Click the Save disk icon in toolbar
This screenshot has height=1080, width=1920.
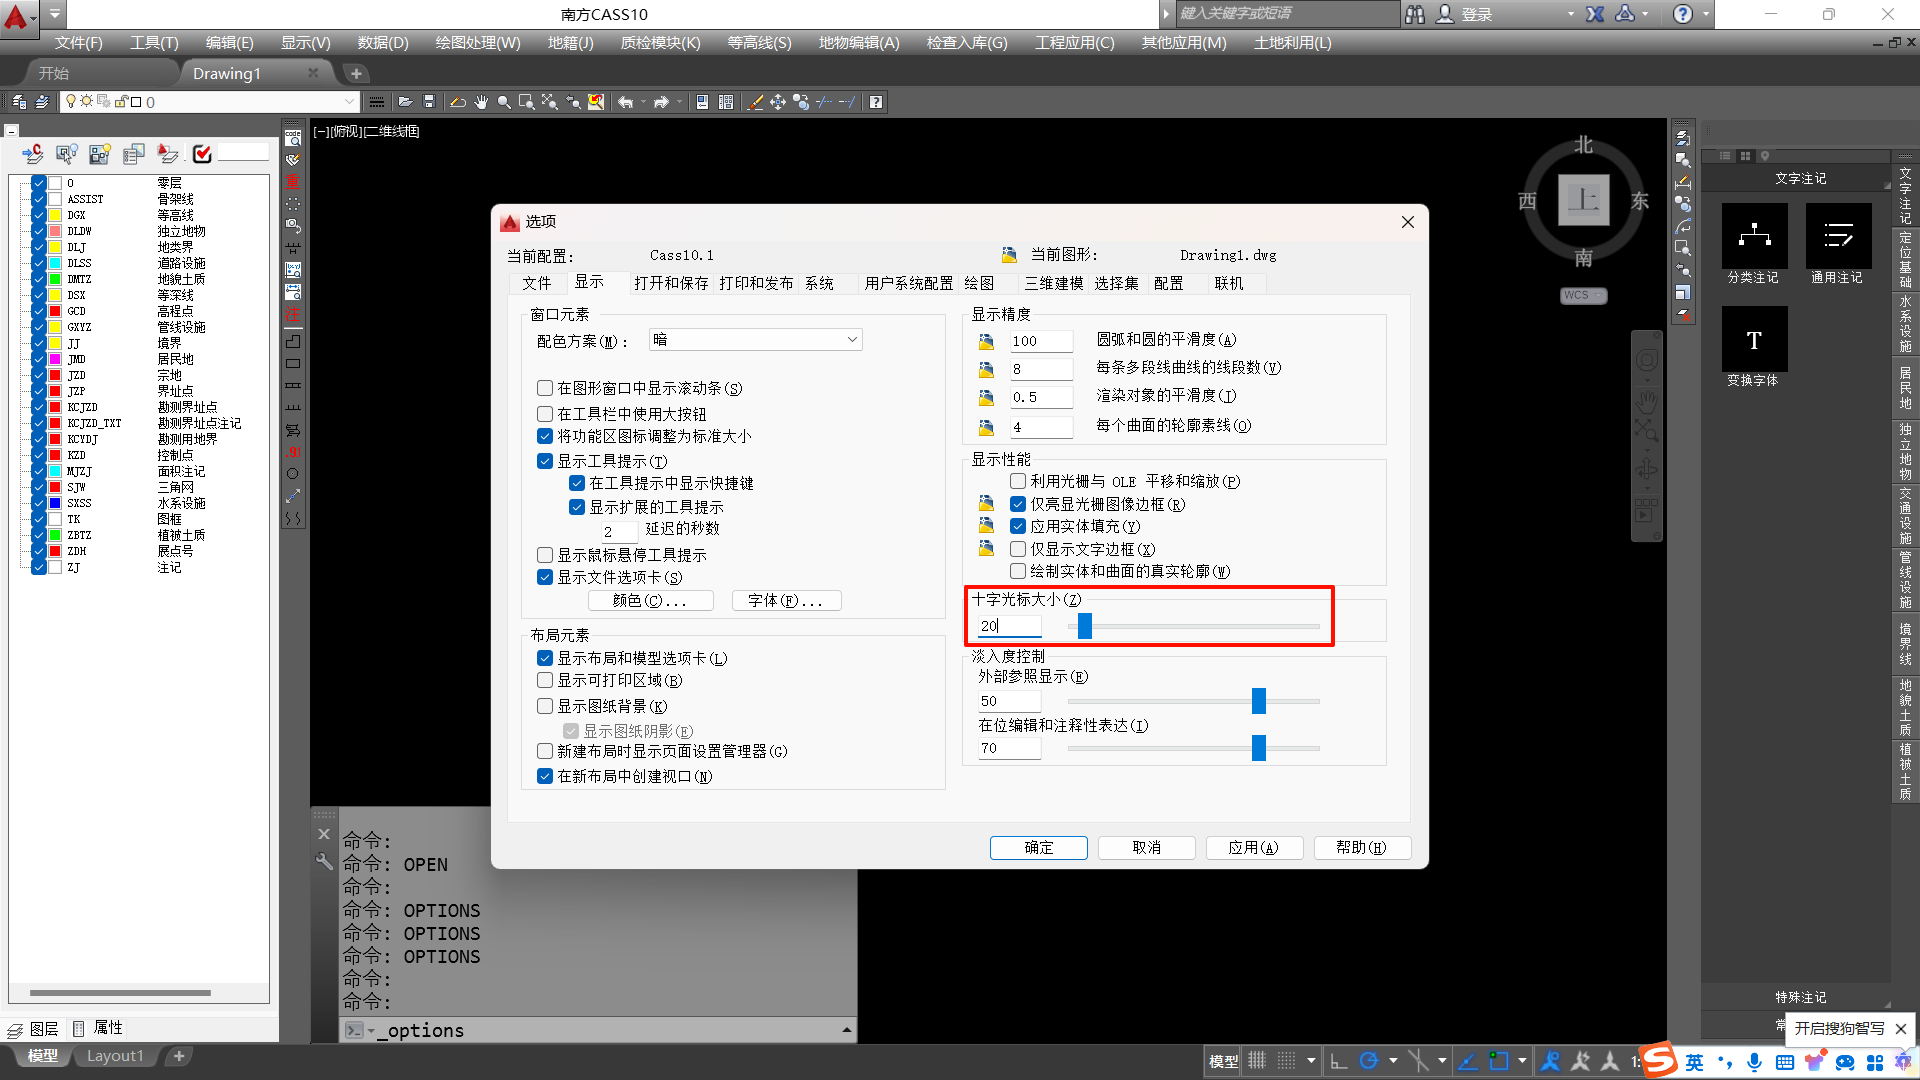(429, 102)
